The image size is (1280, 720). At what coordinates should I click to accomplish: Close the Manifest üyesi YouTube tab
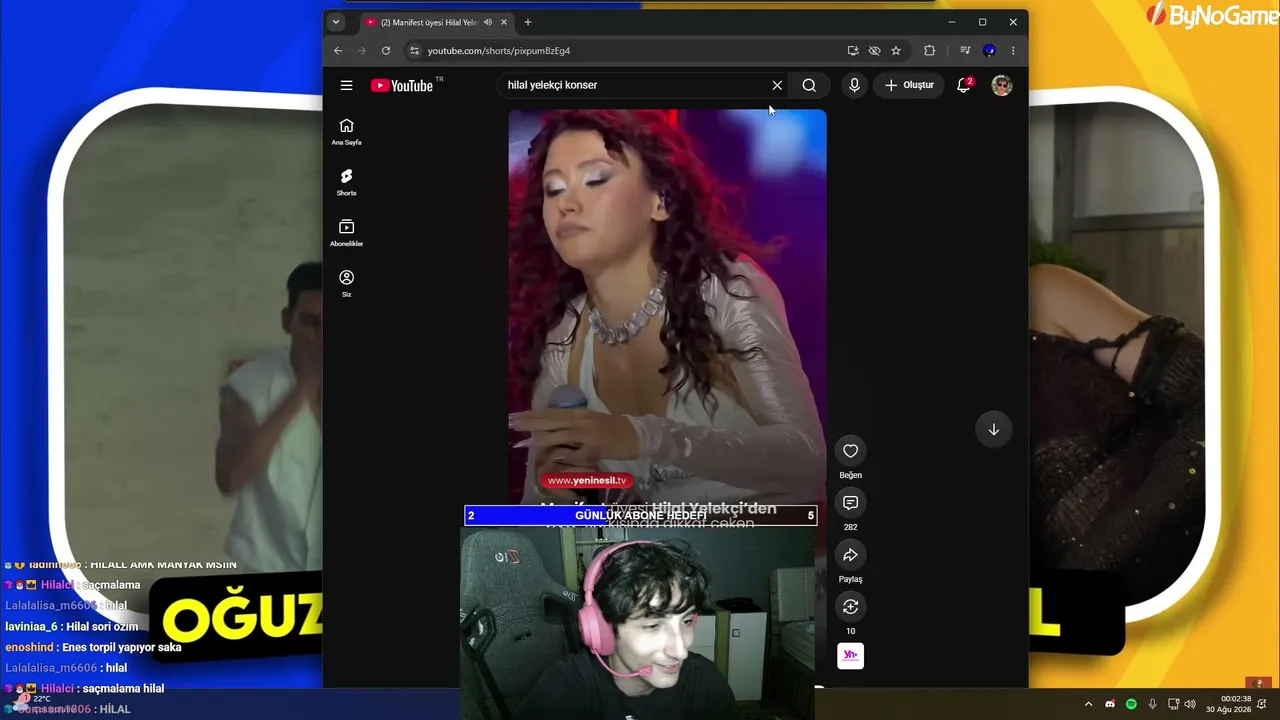(504, 22)
